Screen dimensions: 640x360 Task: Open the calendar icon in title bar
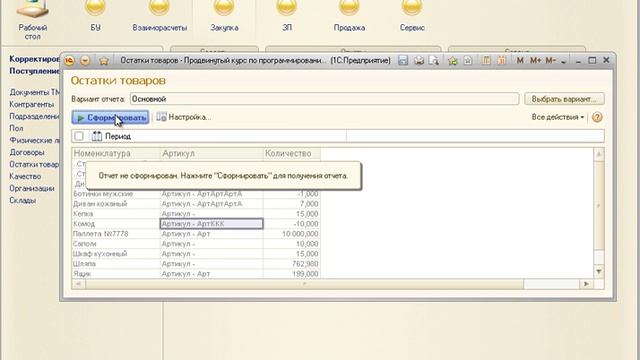click(502, 61)
